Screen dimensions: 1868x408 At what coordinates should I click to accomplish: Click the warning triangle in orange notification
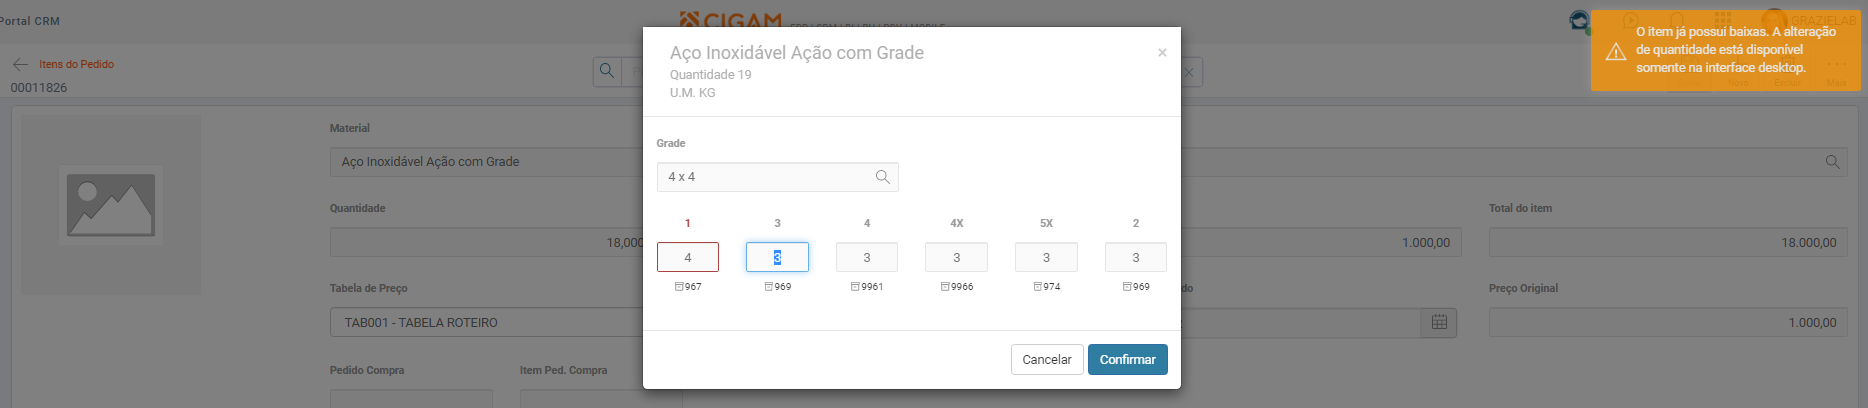point(1615,52)
